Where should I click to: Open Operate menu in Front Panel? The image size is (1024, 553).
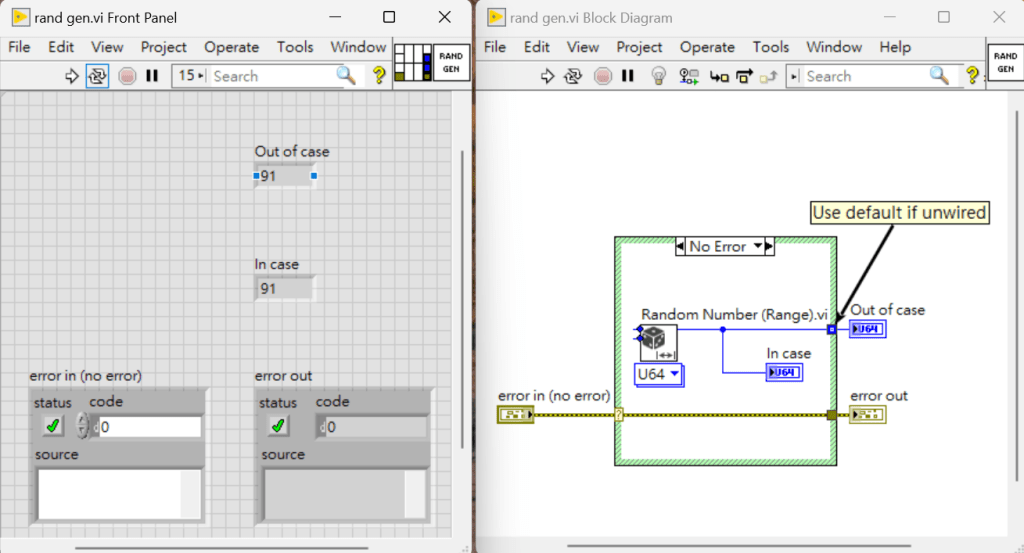[x=231, y=47]
